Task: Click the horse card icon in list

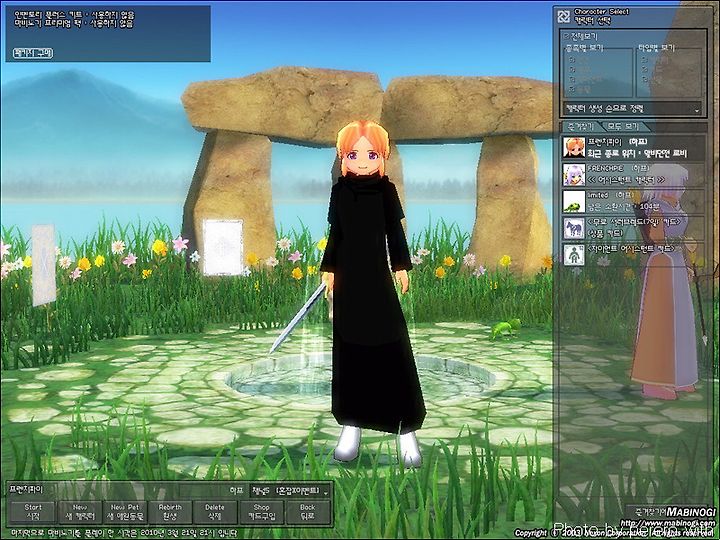Action: pos(574,228)
